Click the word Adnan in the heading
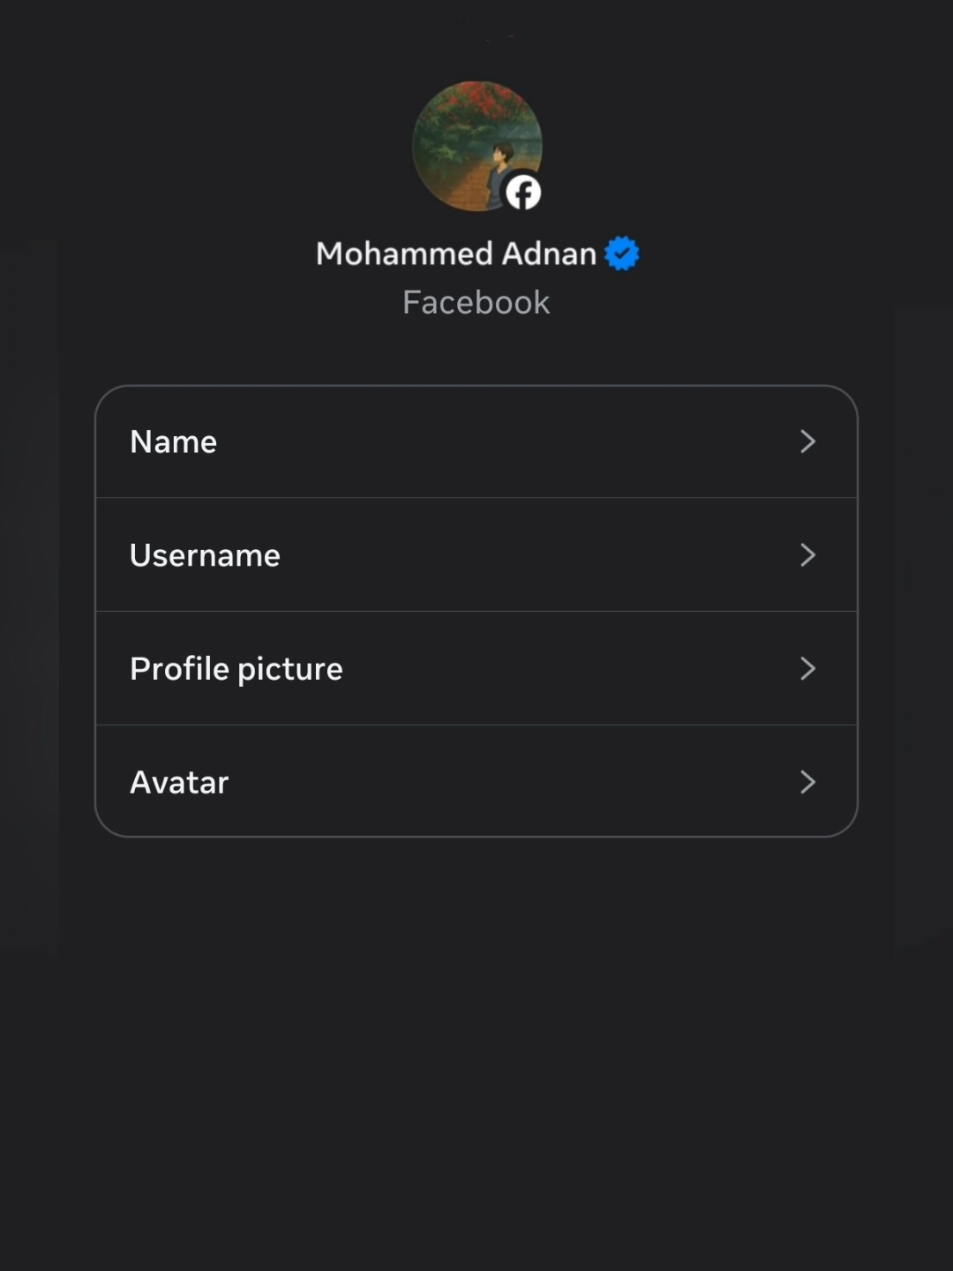Viewport: 953px width, 1271px height. (x=549, y=254)
